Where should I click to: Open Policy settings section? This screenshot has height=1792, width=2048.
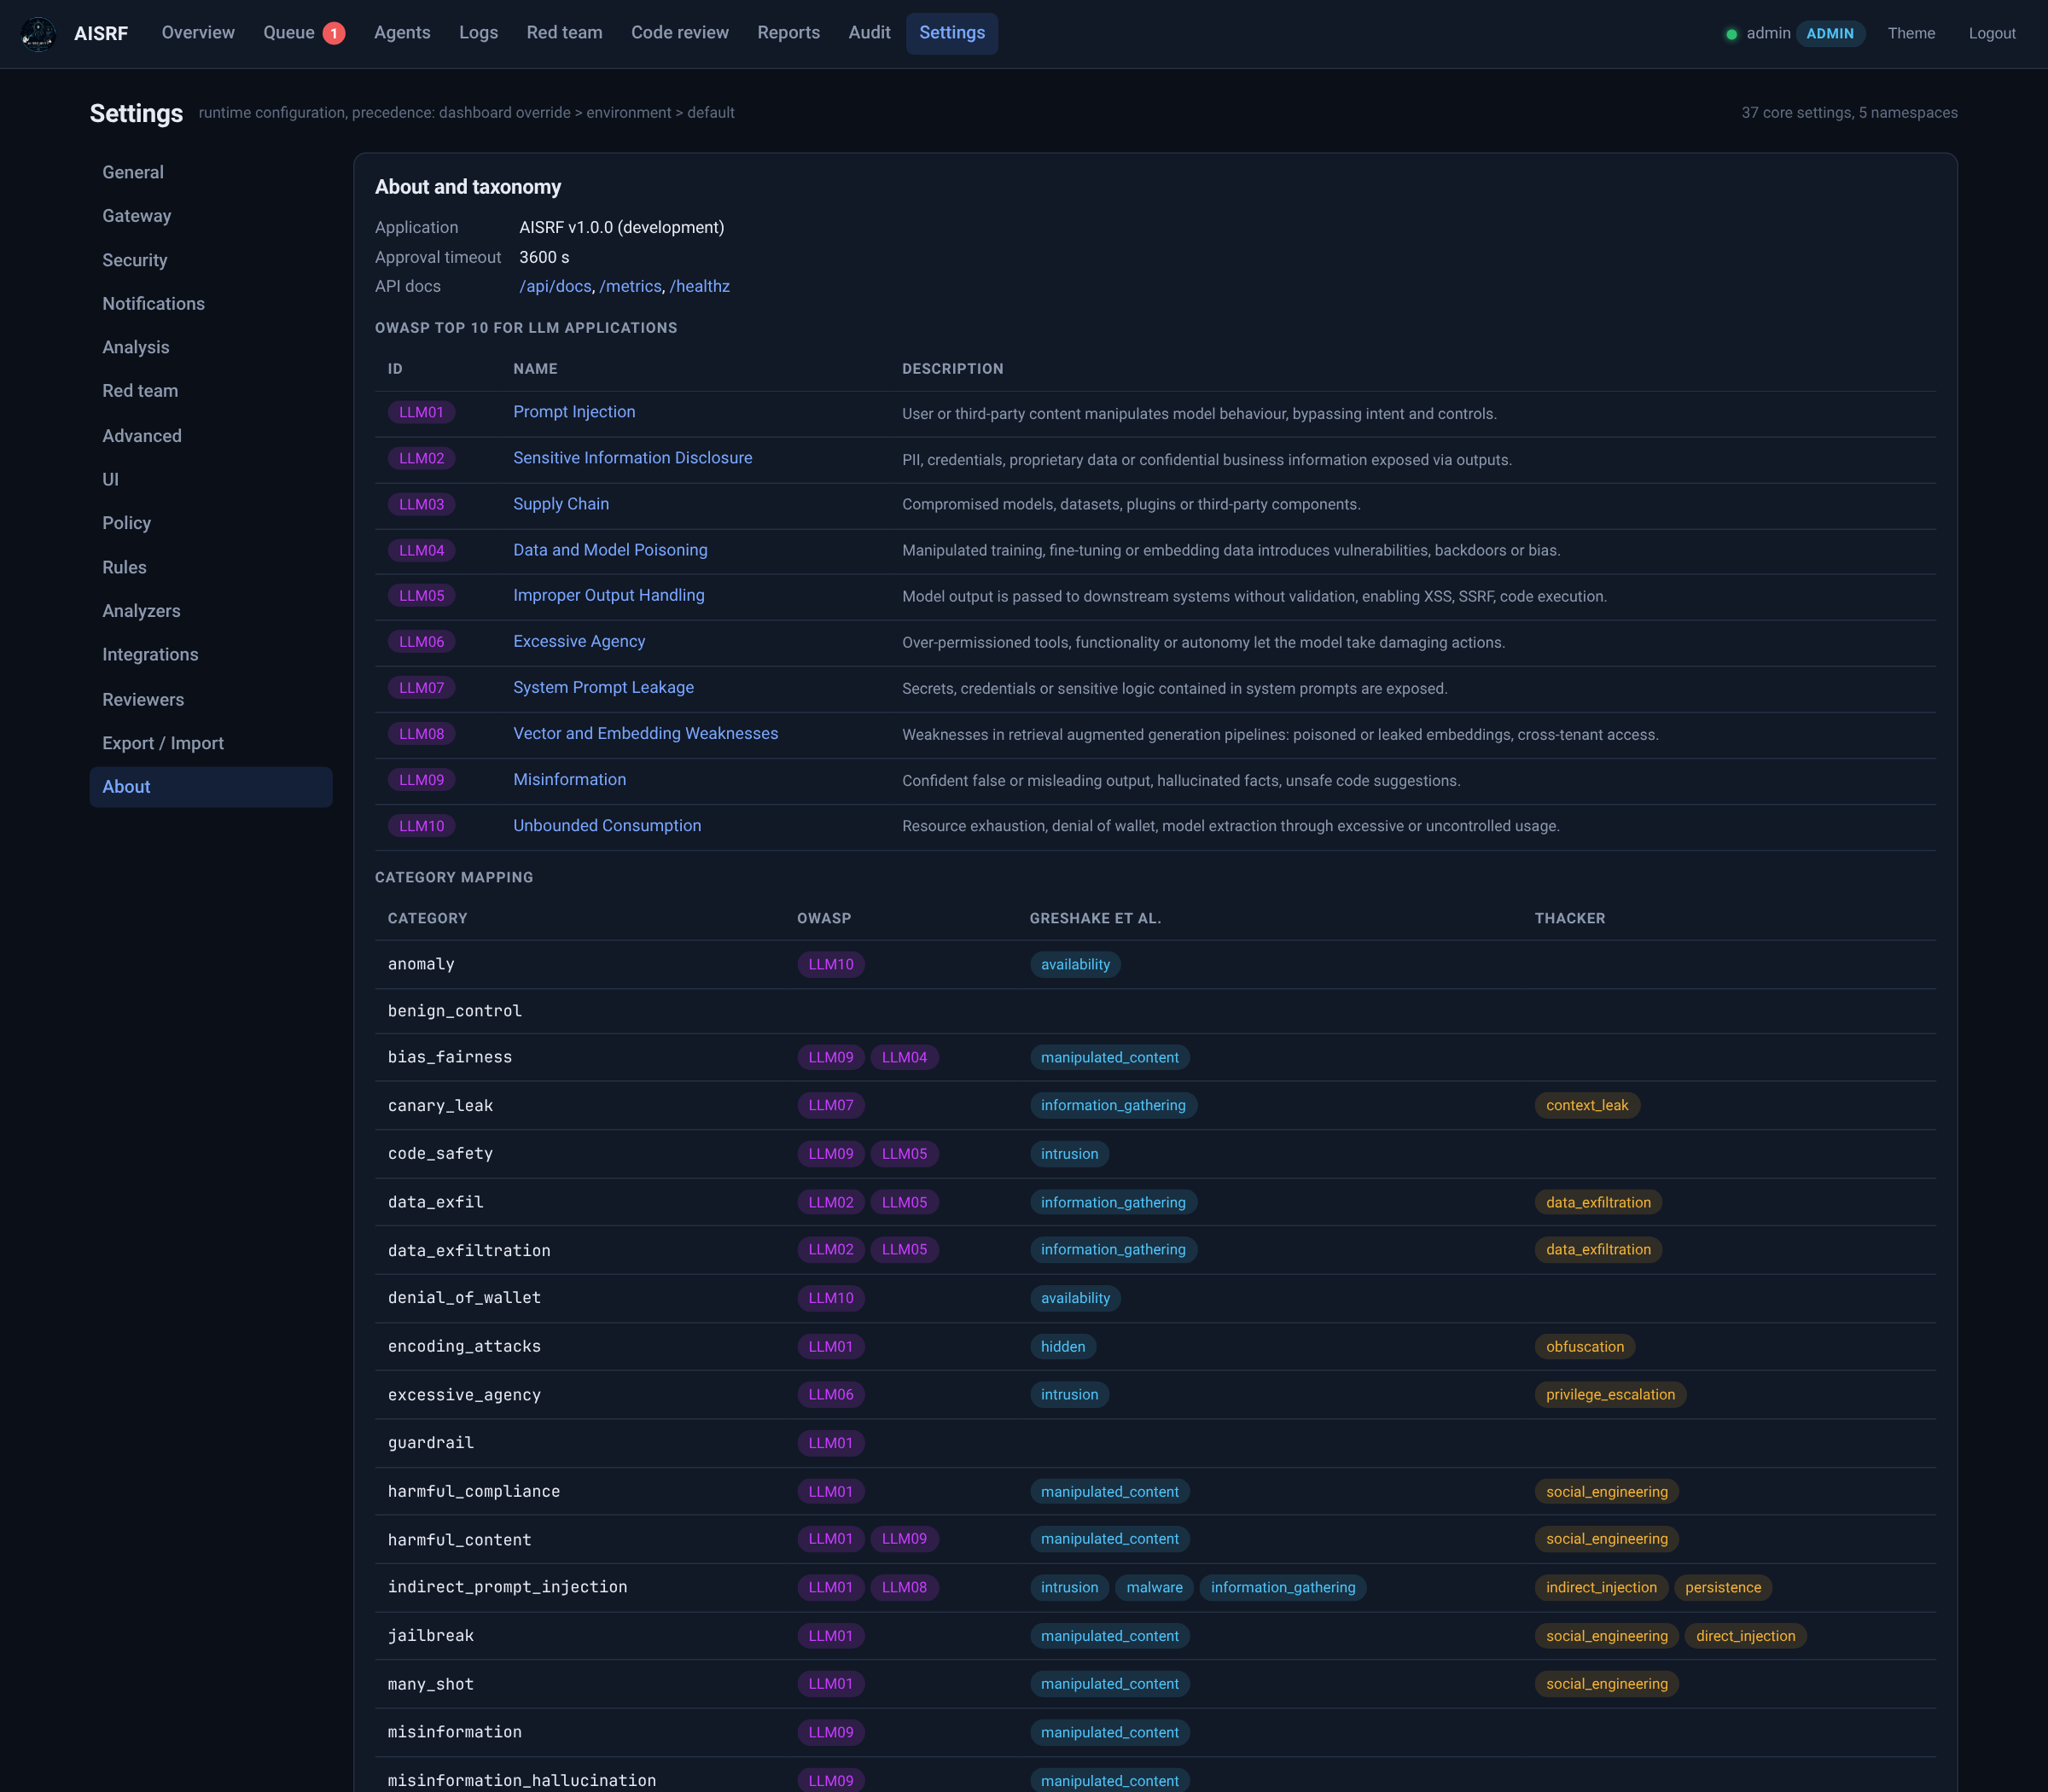click(x=211, y=523)
